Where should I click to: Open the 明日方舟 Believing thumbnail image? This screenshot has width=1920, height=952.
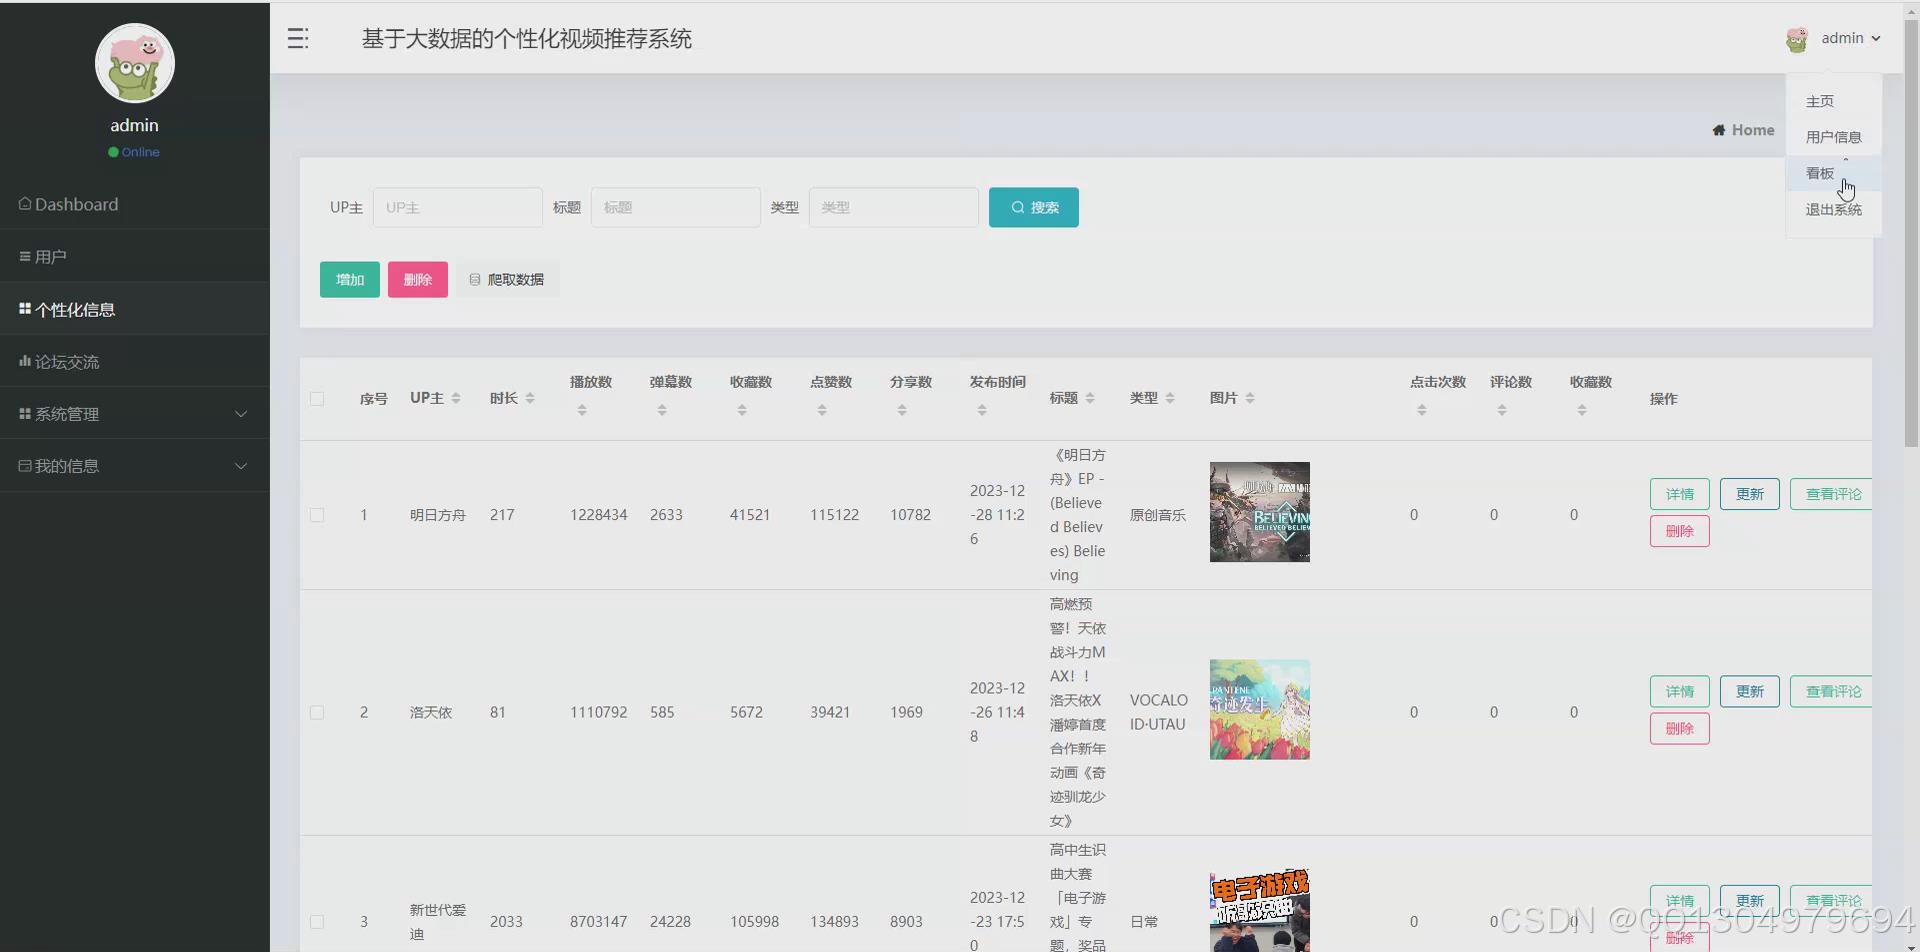1260,512
